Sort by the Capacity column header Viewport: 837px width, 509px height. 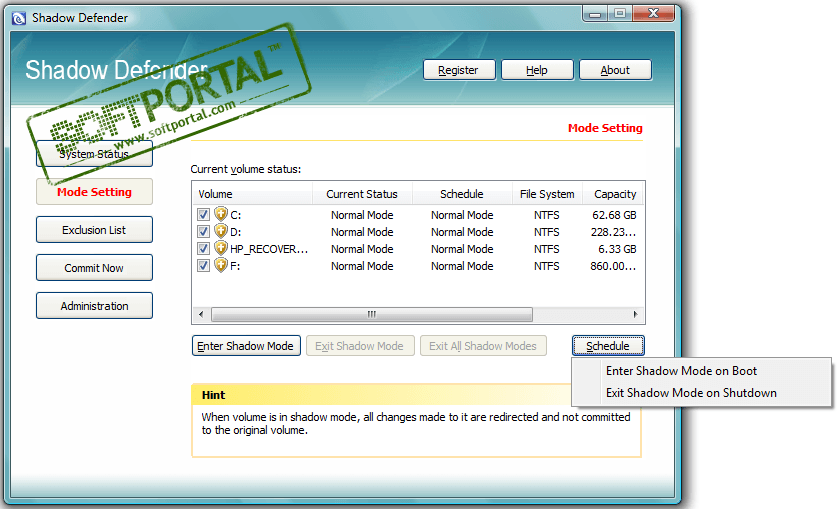[615, 194]
